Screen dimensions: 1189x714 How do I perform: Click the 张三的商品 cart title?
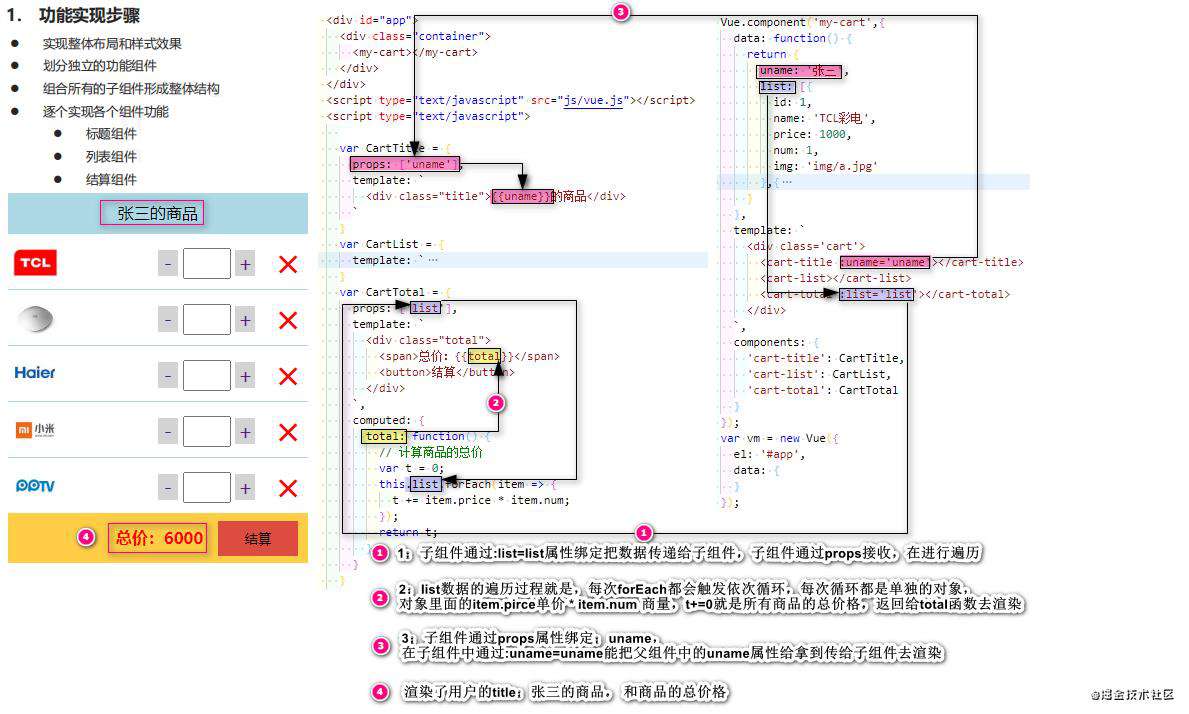point(157,214)
